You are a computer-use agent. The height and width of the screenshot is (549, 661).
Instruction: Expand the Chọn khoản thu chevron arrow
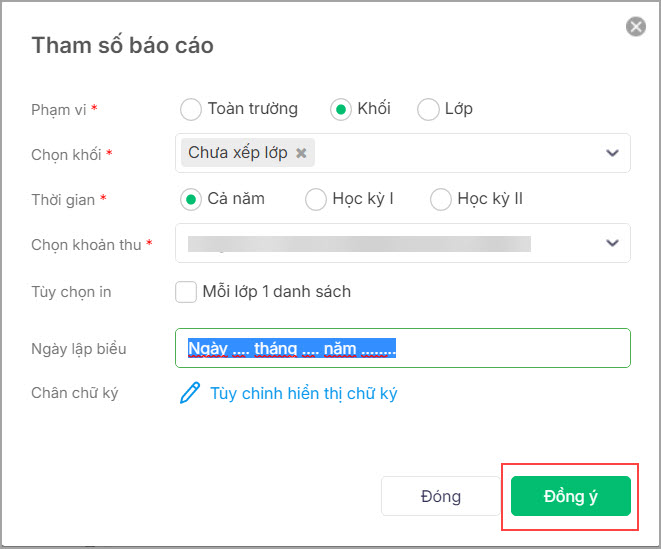pos(612,243)
